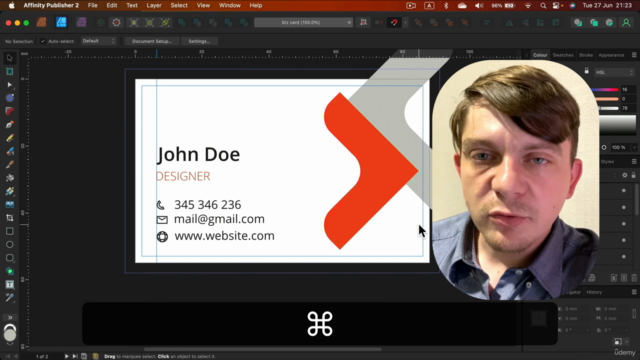Click the 345 346 236 phone number
The height and width of the screenshot is (360, 640).
click(x=208, y=204)
